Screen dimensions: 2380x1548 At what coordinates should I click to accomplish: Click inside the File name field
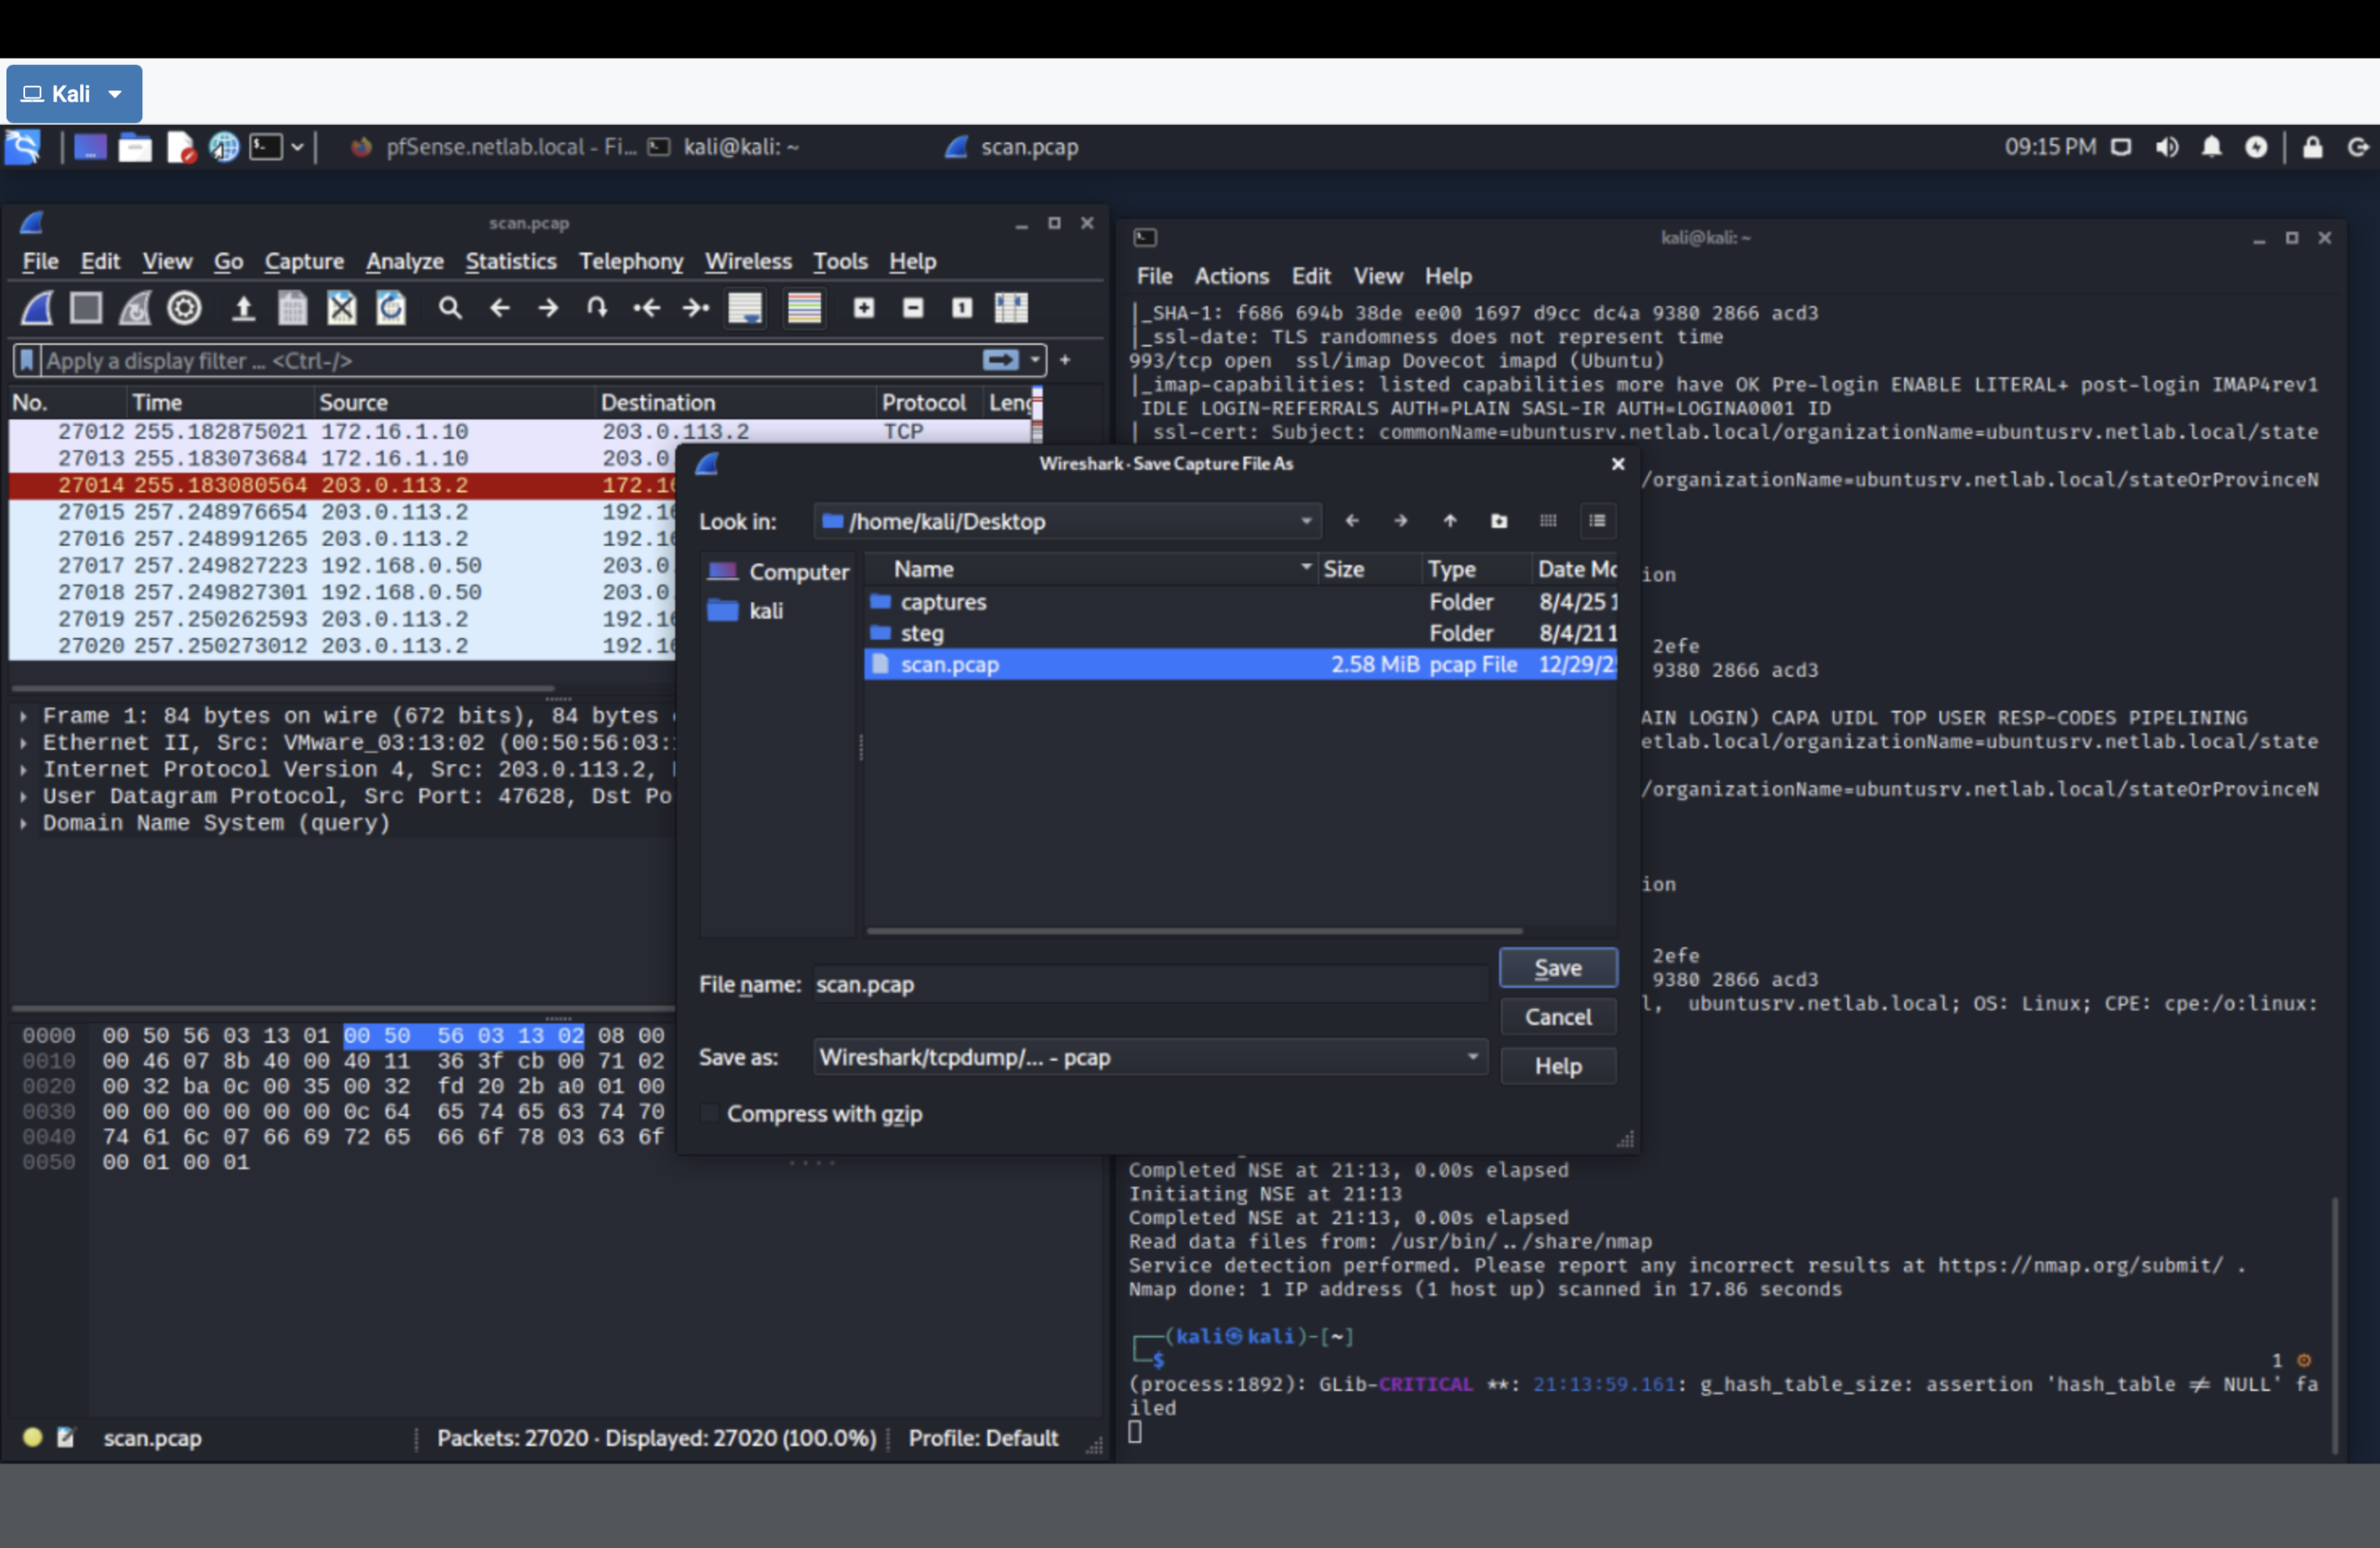1100,984
